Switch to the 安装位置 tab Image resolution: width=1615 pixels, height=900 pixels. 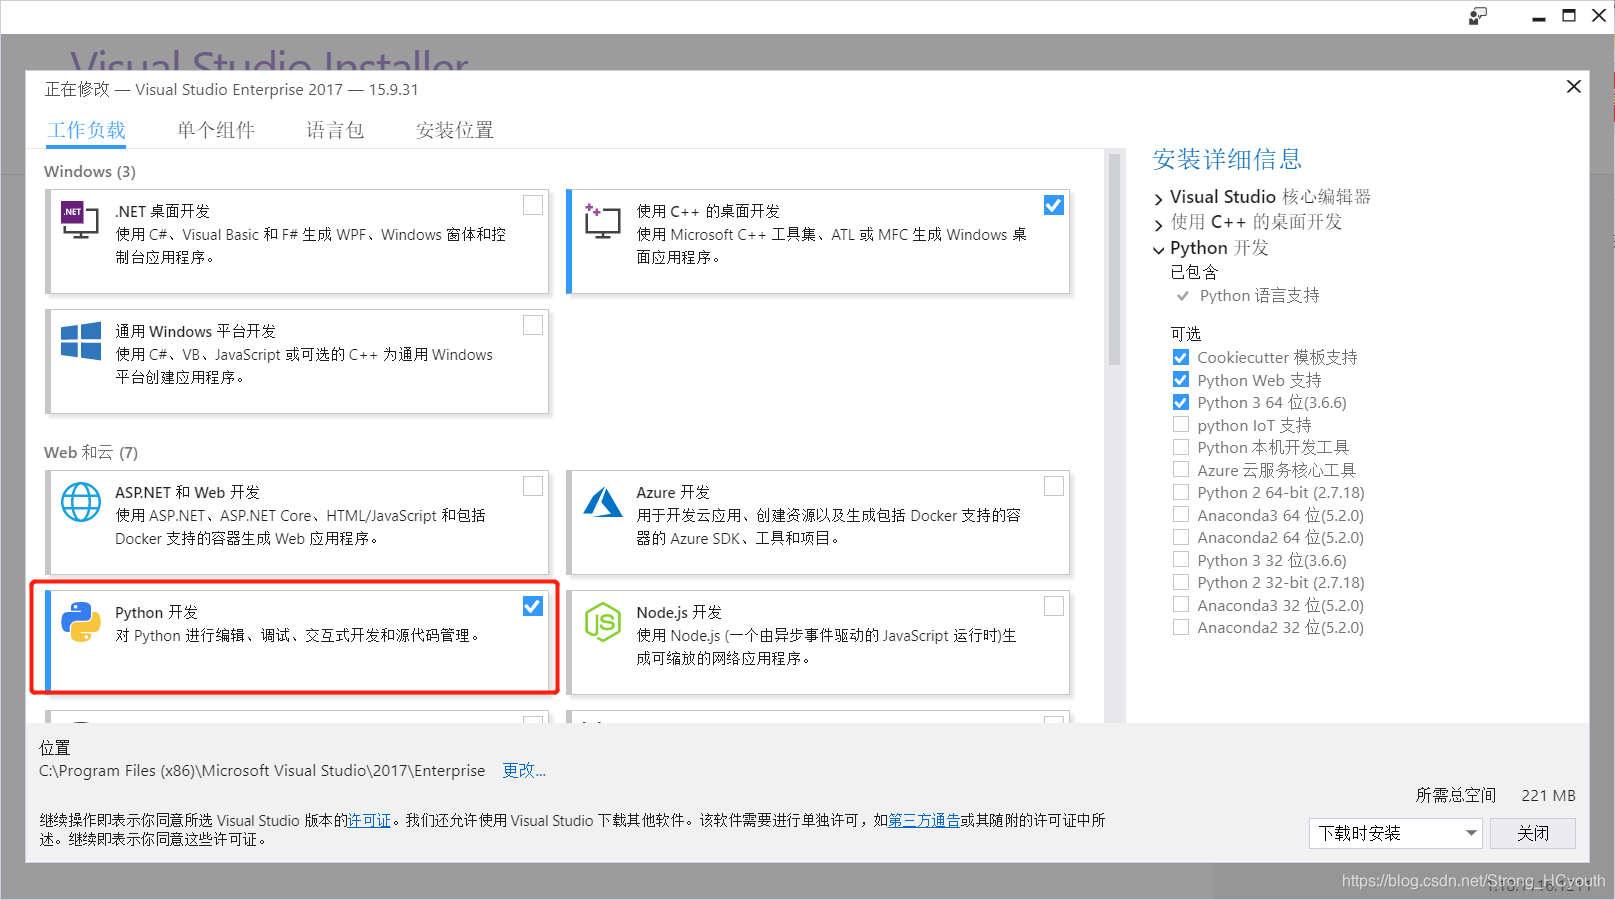click(455, 130)
